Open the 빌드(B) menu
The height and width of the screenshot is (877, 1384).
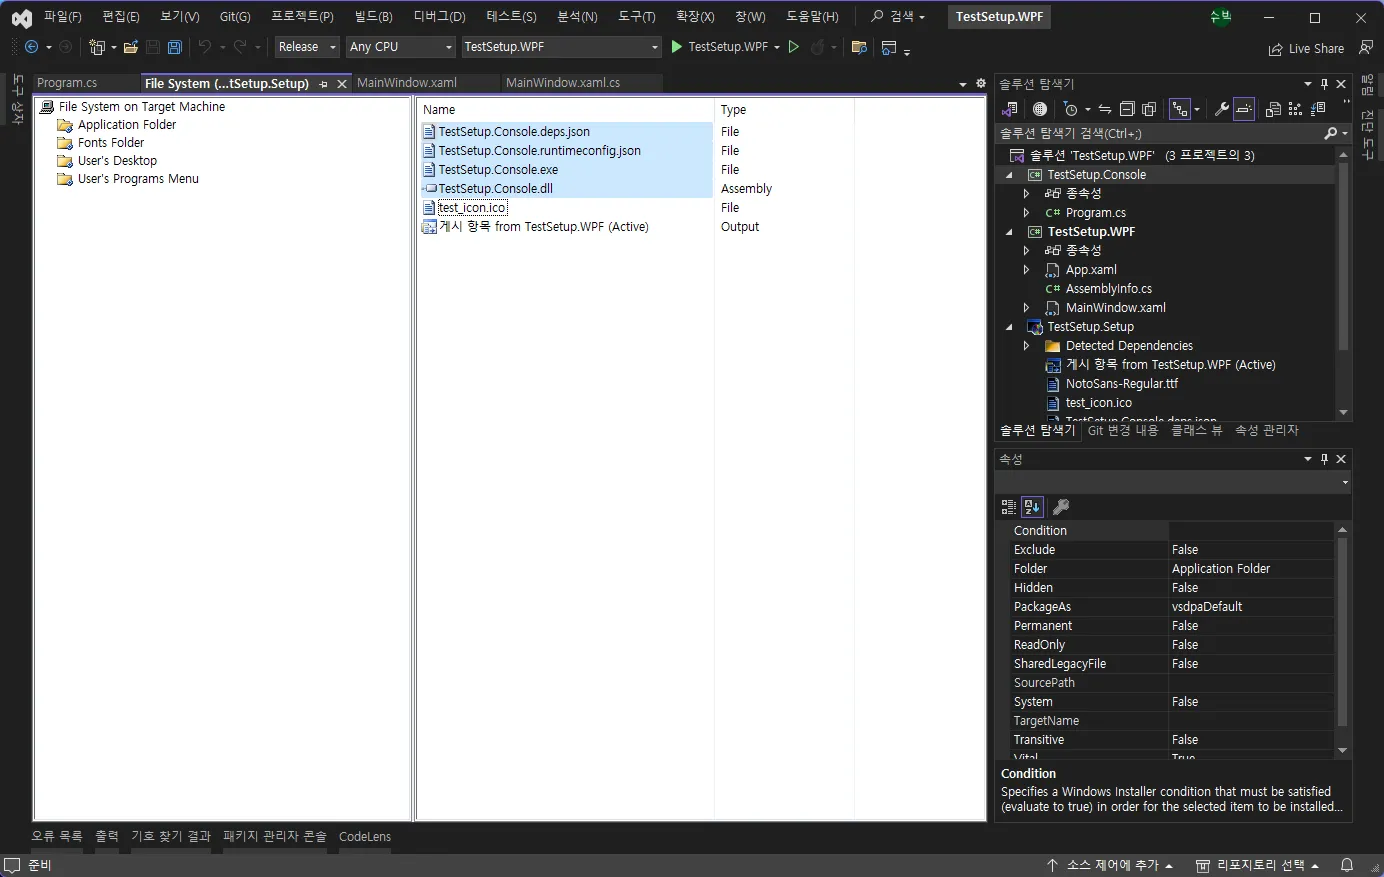pyautogui.click(x=373, y=17)
